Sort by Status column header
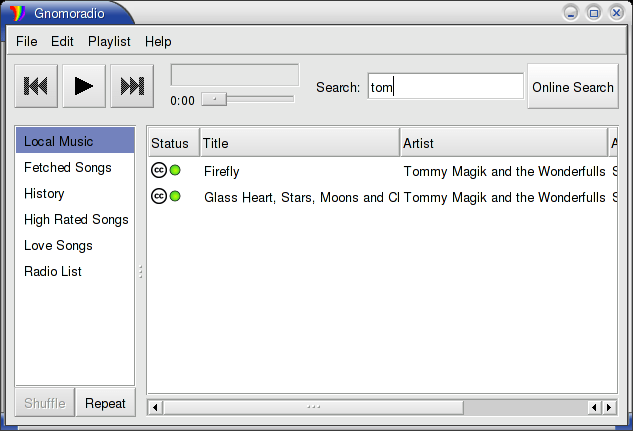This screenshot has height=431, width=633. 173,144
